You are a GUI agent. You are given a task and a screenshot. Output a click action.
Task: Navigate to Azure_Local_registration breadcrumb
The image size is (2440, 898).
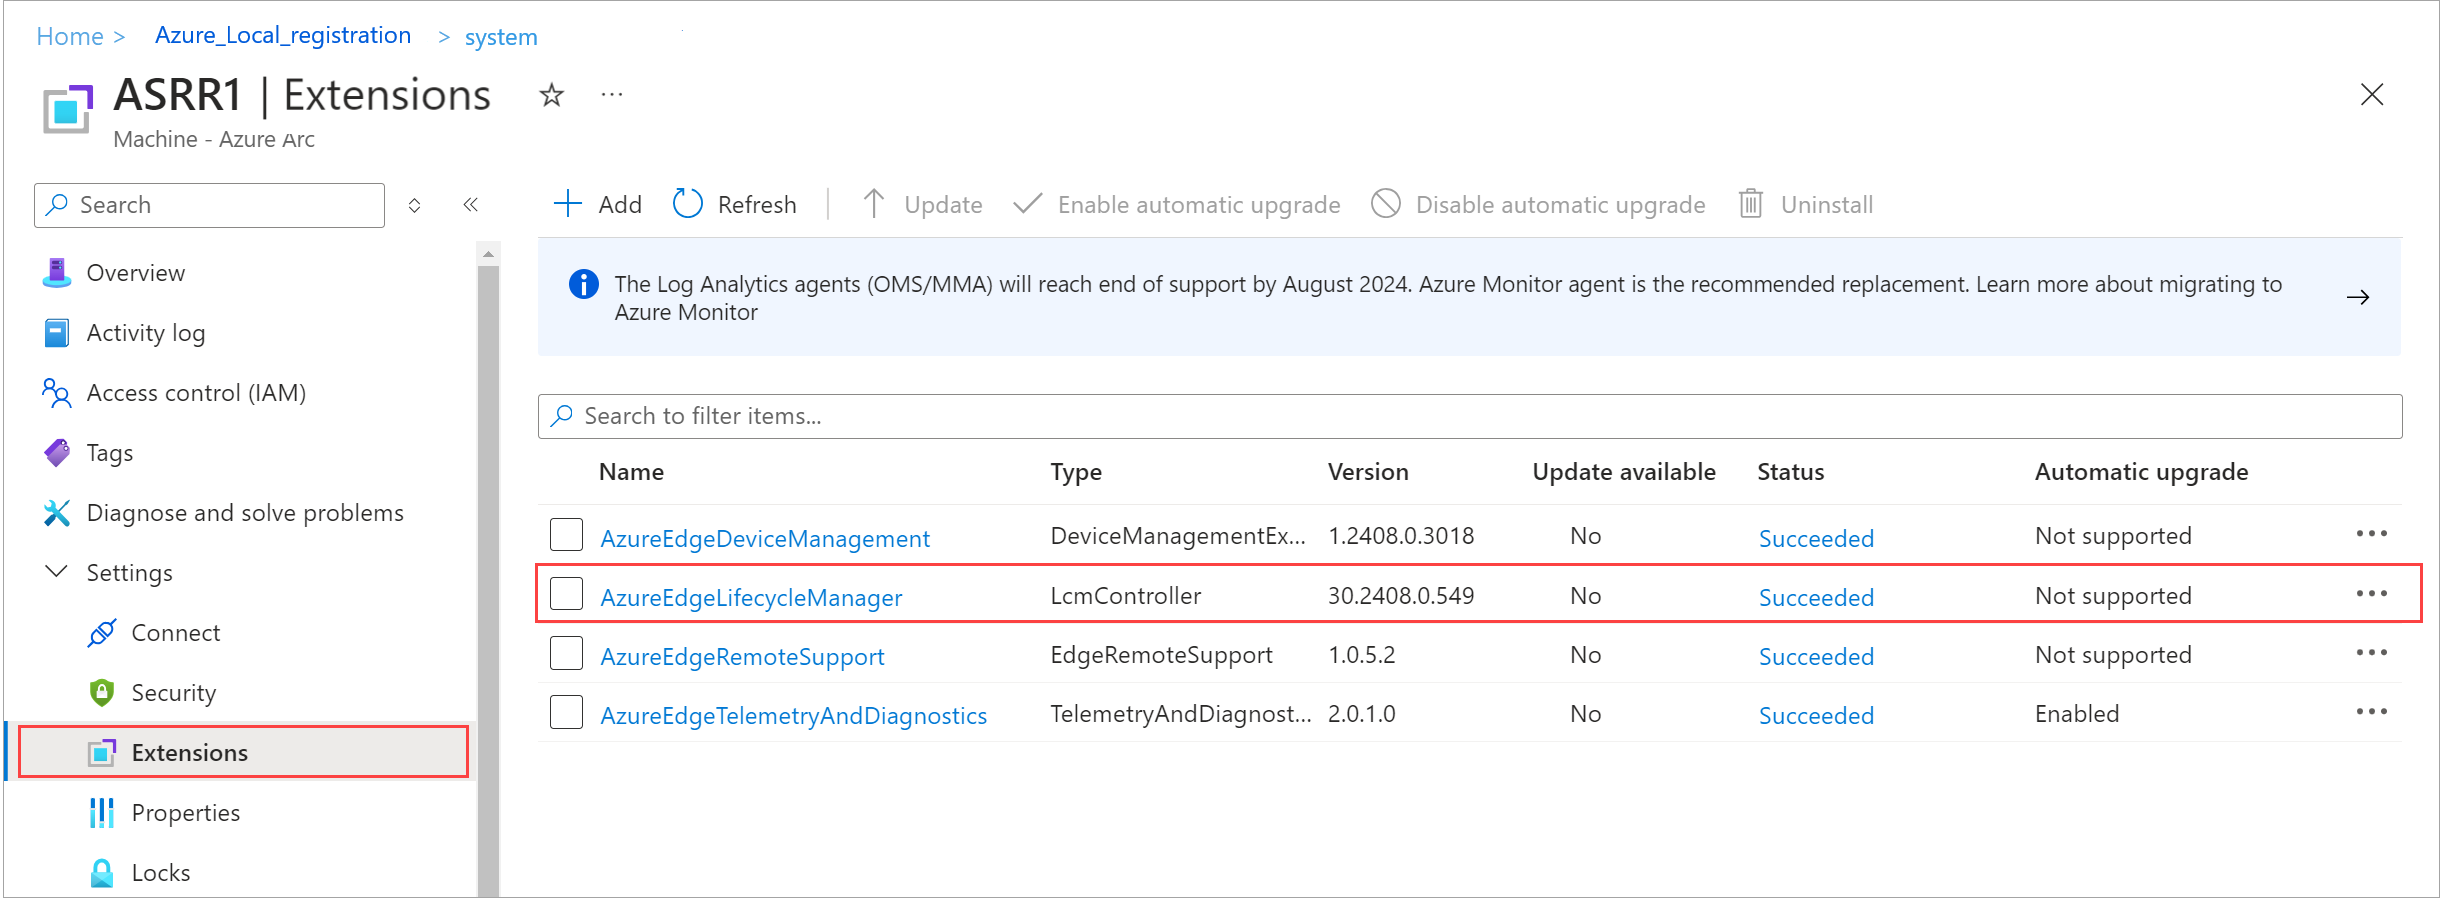click(283, 36)
